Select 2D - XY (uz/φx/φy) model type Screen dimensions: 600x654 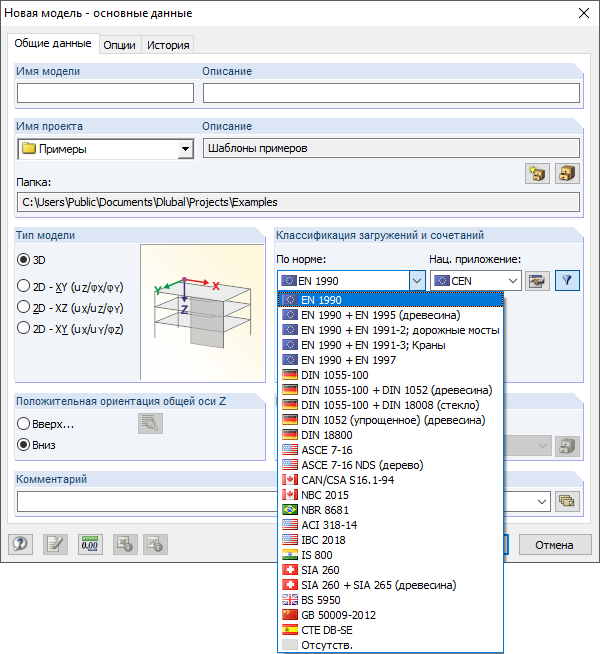[x=23, y=287]
